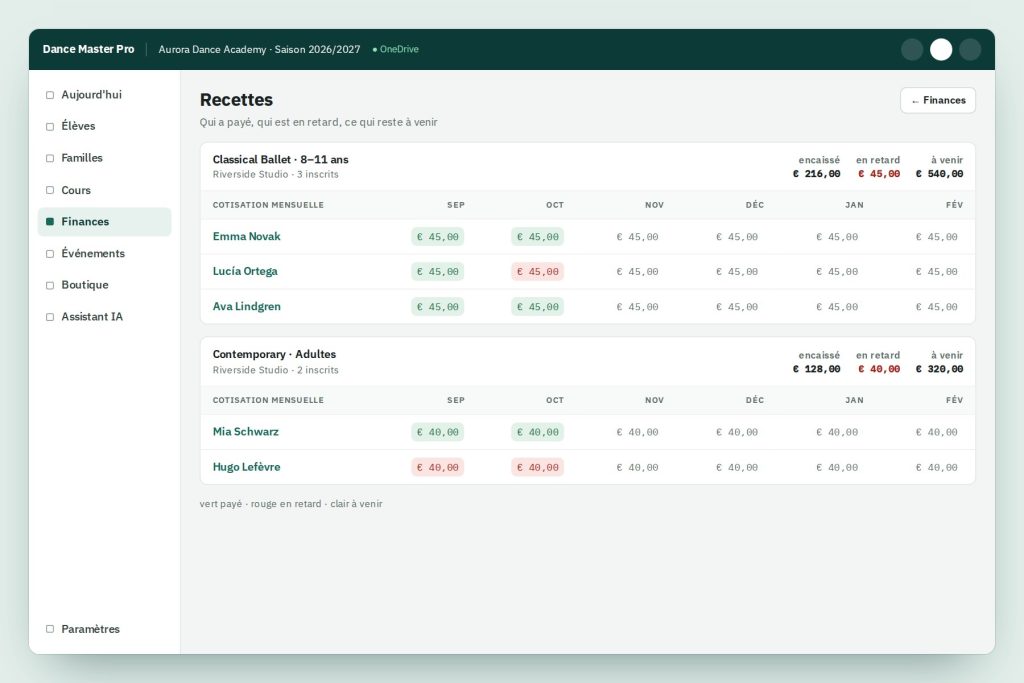Open Lucía Ortega's student link
The image size is (1024, 683).
pos(245,271)
